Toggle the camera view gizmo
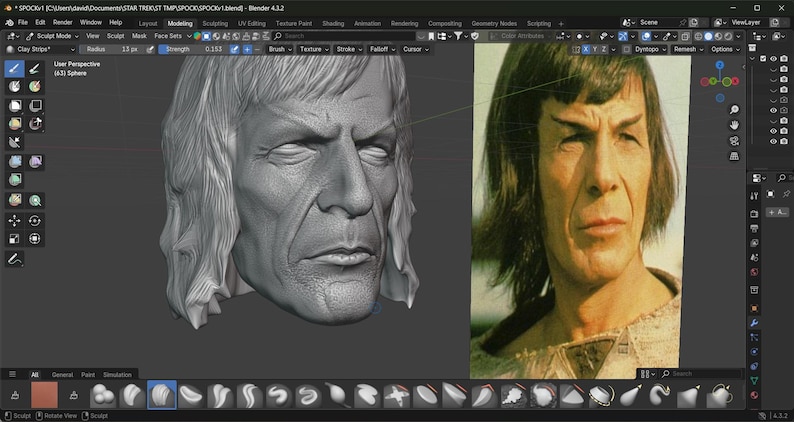The height and width of the screenshot is (422, 794). pyautogui.click(x=734, y=141)
